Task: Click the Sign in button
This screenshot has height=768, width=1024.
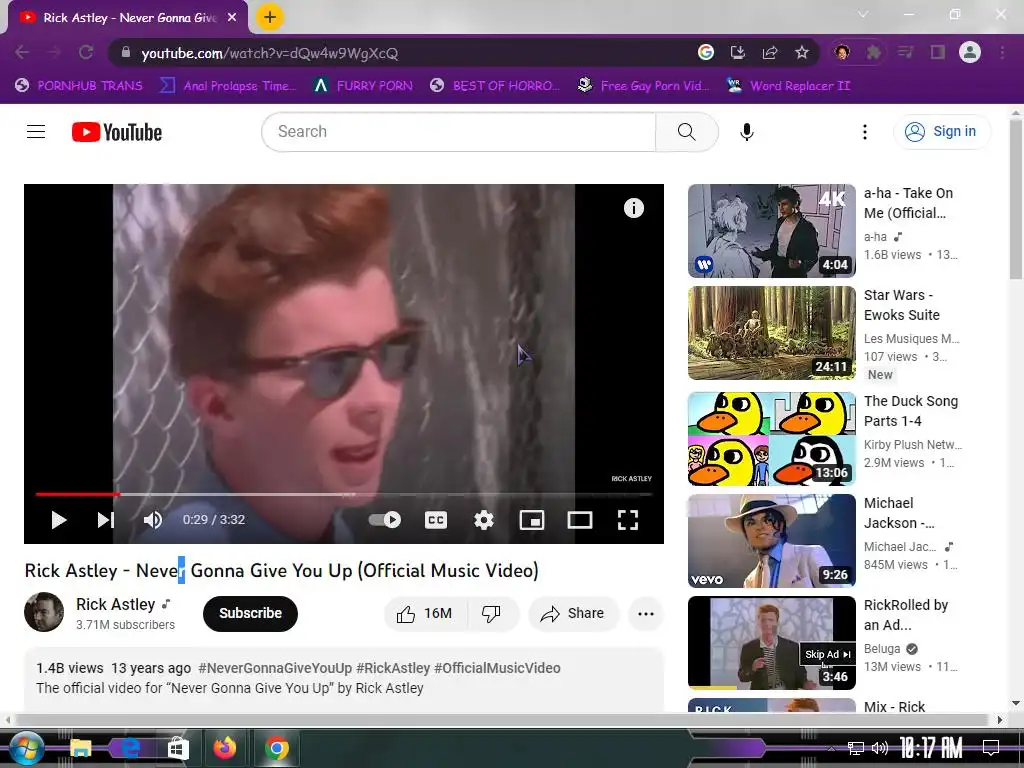Action: click(x=942, y=131)
